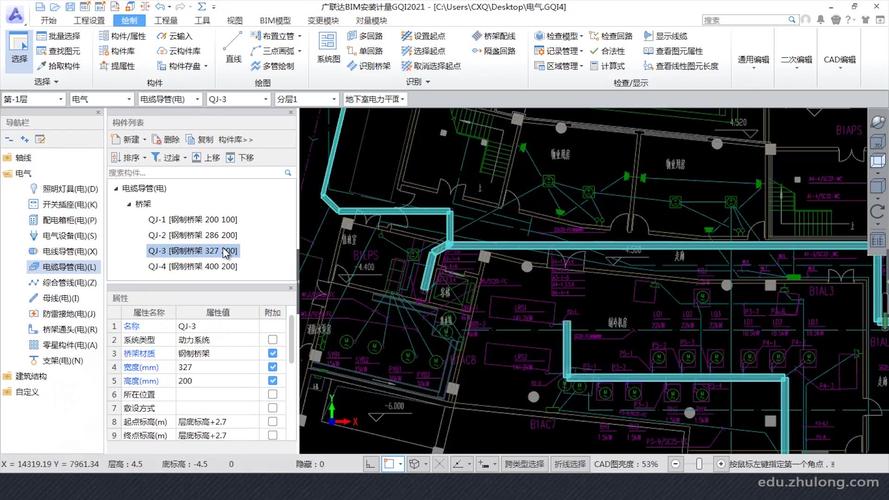Screen dimensions: 889x500
Task: Open the 开始 ribbon tab
Action: (x=49, y=20)
